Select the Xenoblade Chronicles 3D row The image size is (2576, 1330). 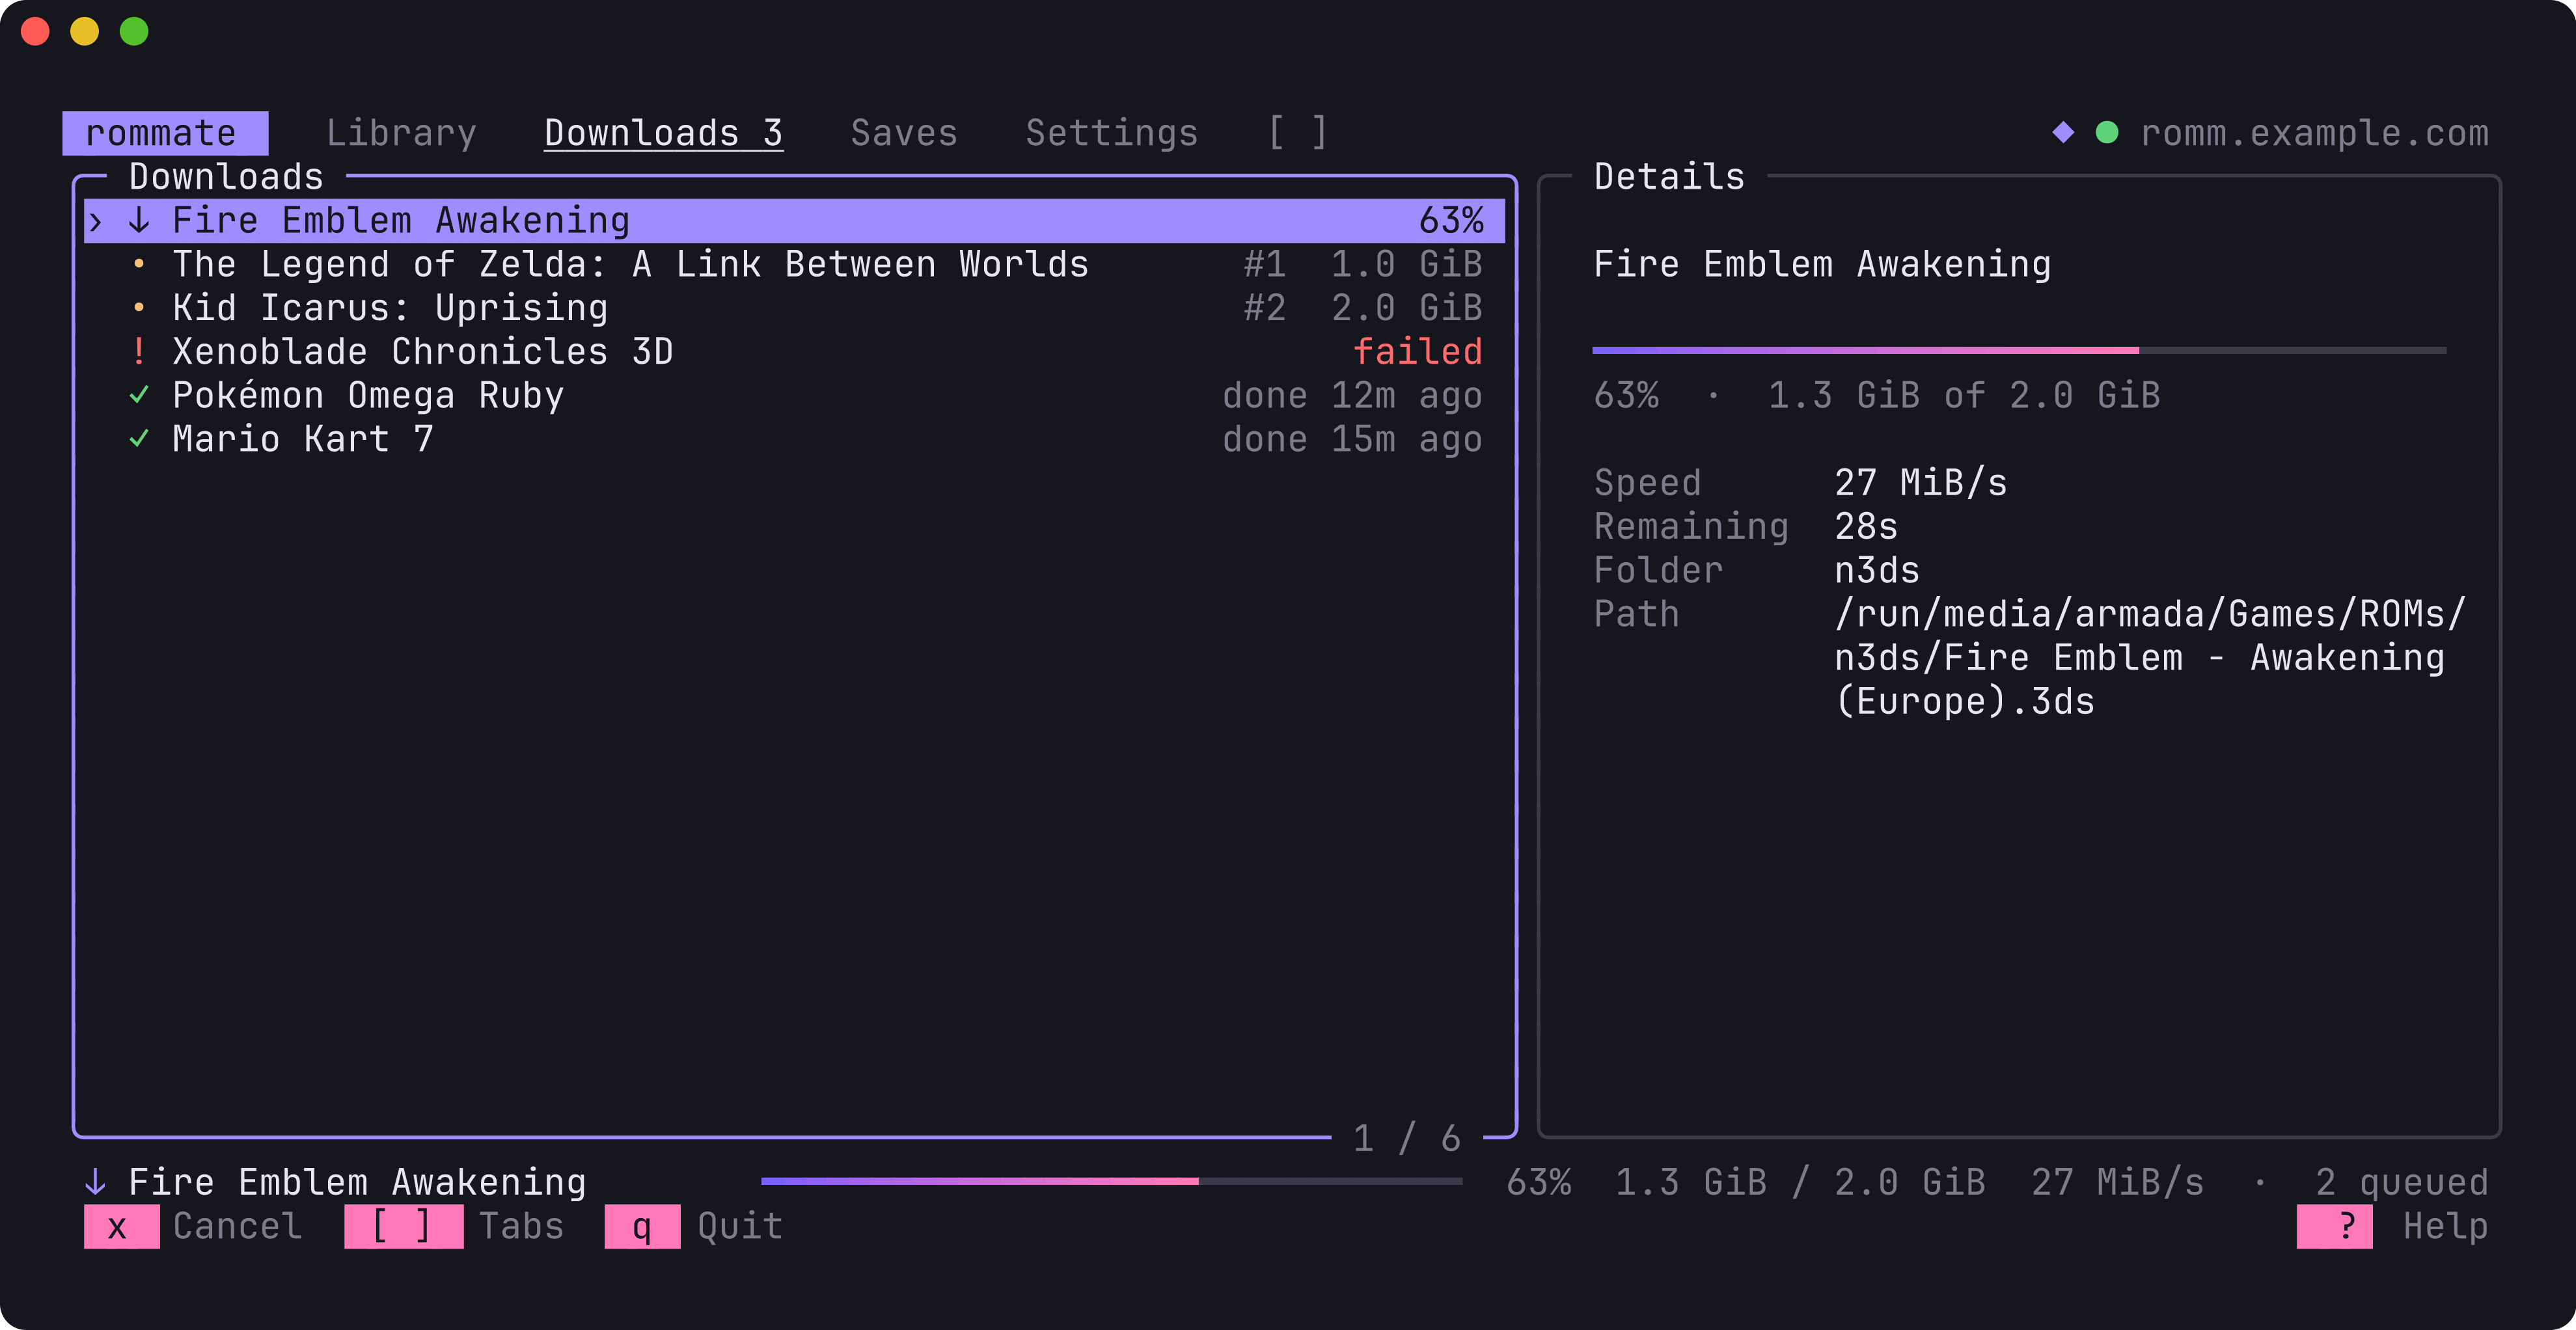point(794,351)
